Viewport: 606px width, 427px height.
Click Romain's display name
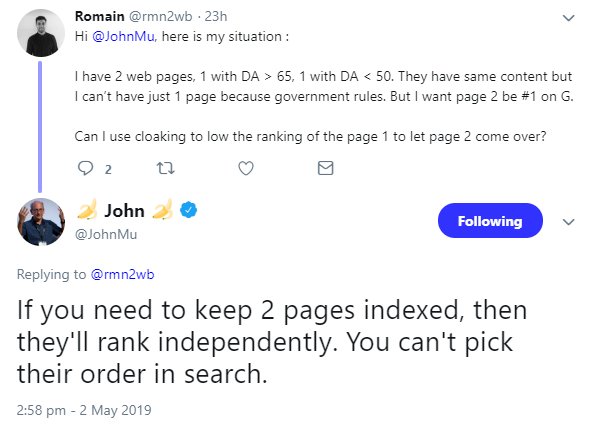100,18
